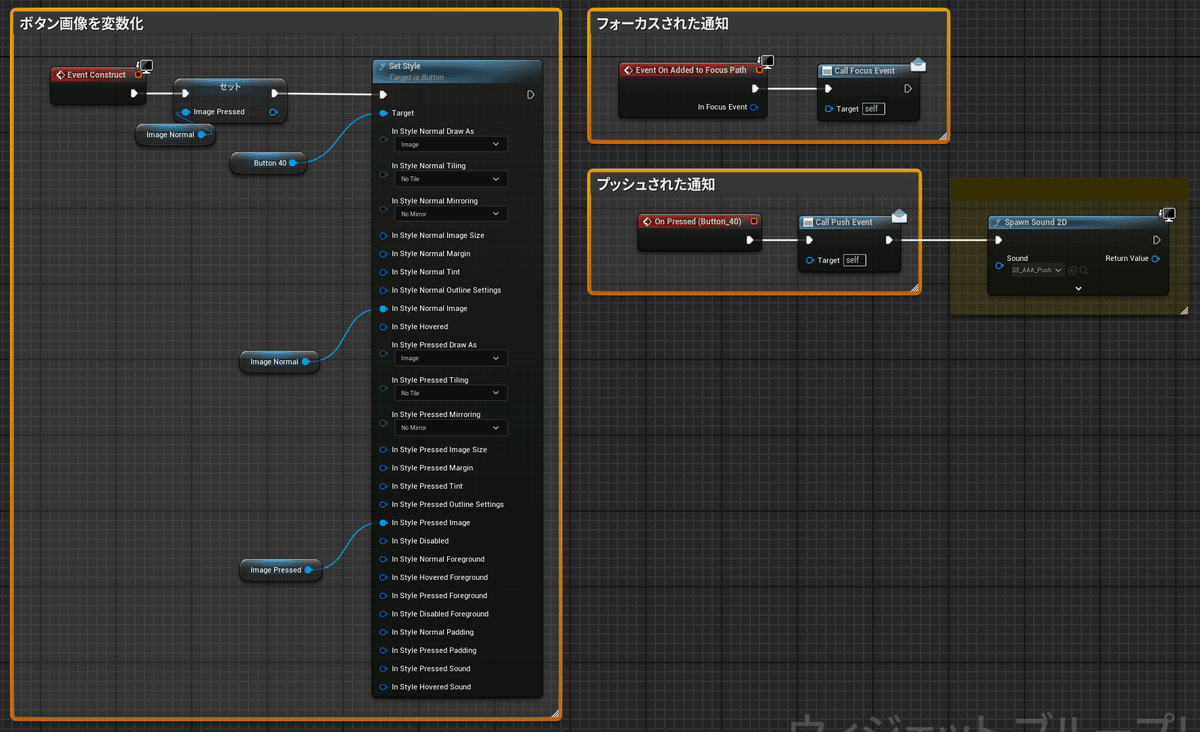Click the In Focus Event output pin
The image size is (1200, 732).
(754, 107)
